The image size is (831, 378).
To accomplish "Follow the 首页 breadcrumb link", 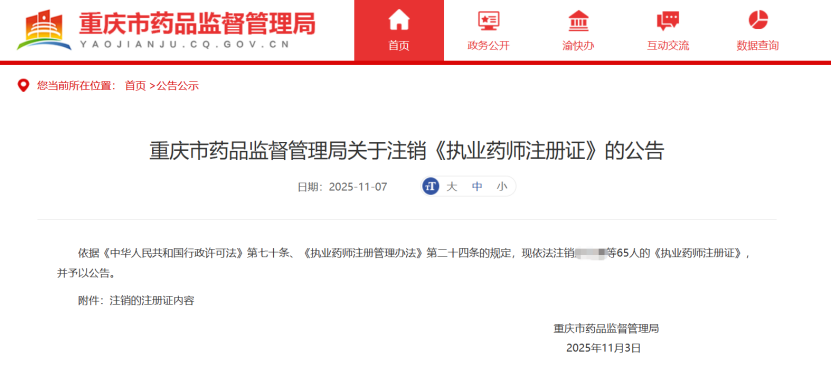I will (x=135, y=86).
